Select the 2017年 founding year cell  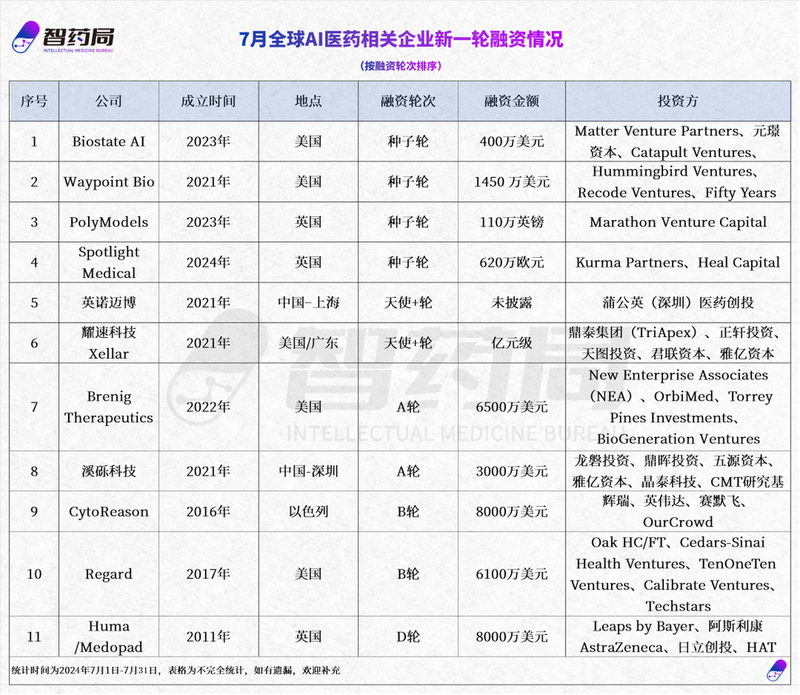209,574
